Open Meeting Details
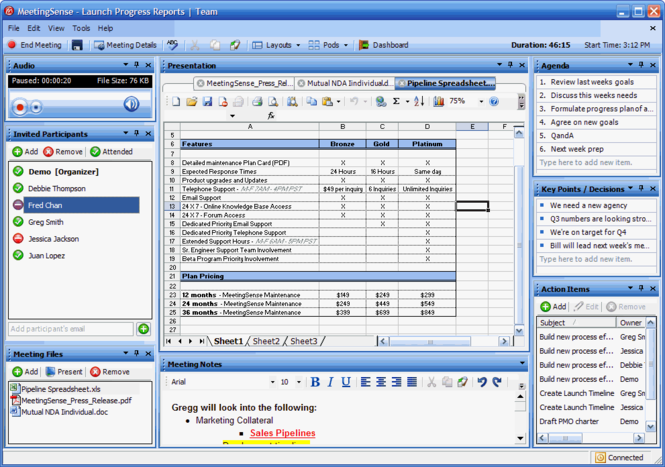The image size is (665, 467). [126, 45]
